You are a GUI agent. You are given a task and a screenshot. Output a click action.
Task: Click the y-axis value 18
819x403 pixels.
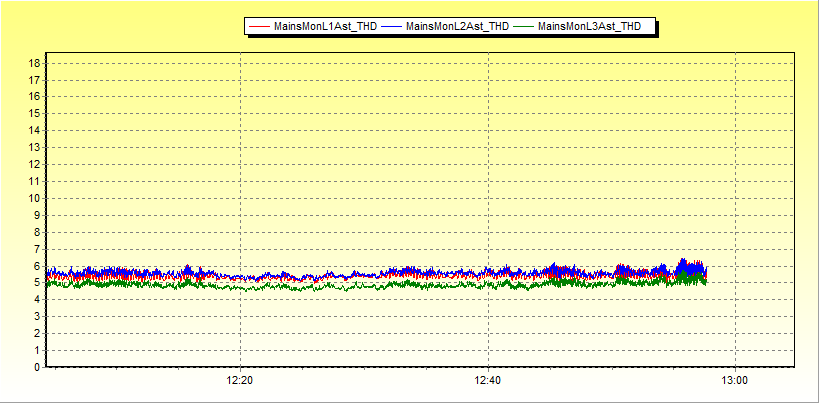(x=34, y=63)
